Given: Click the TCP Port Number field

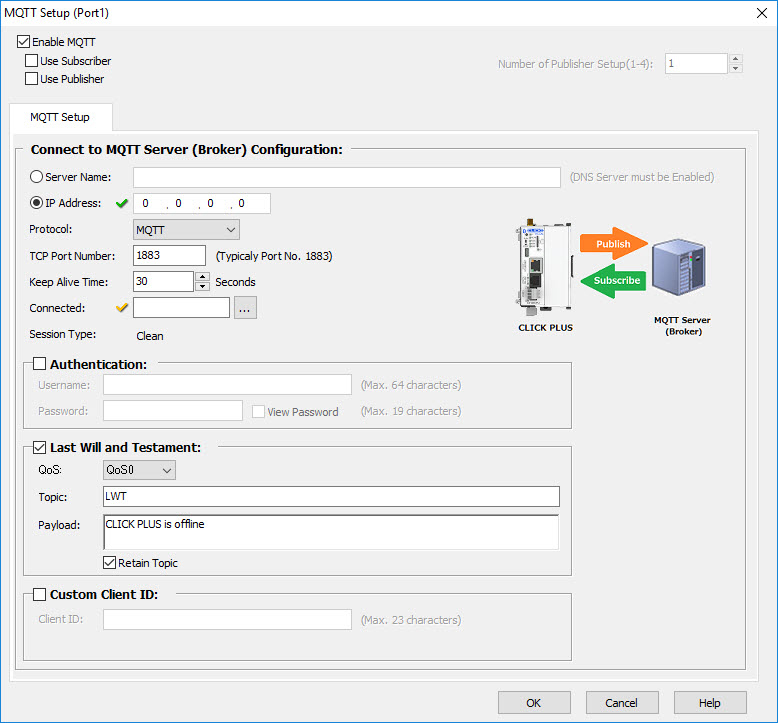Looking at the screenshot, I should click(x=169, y=256).
